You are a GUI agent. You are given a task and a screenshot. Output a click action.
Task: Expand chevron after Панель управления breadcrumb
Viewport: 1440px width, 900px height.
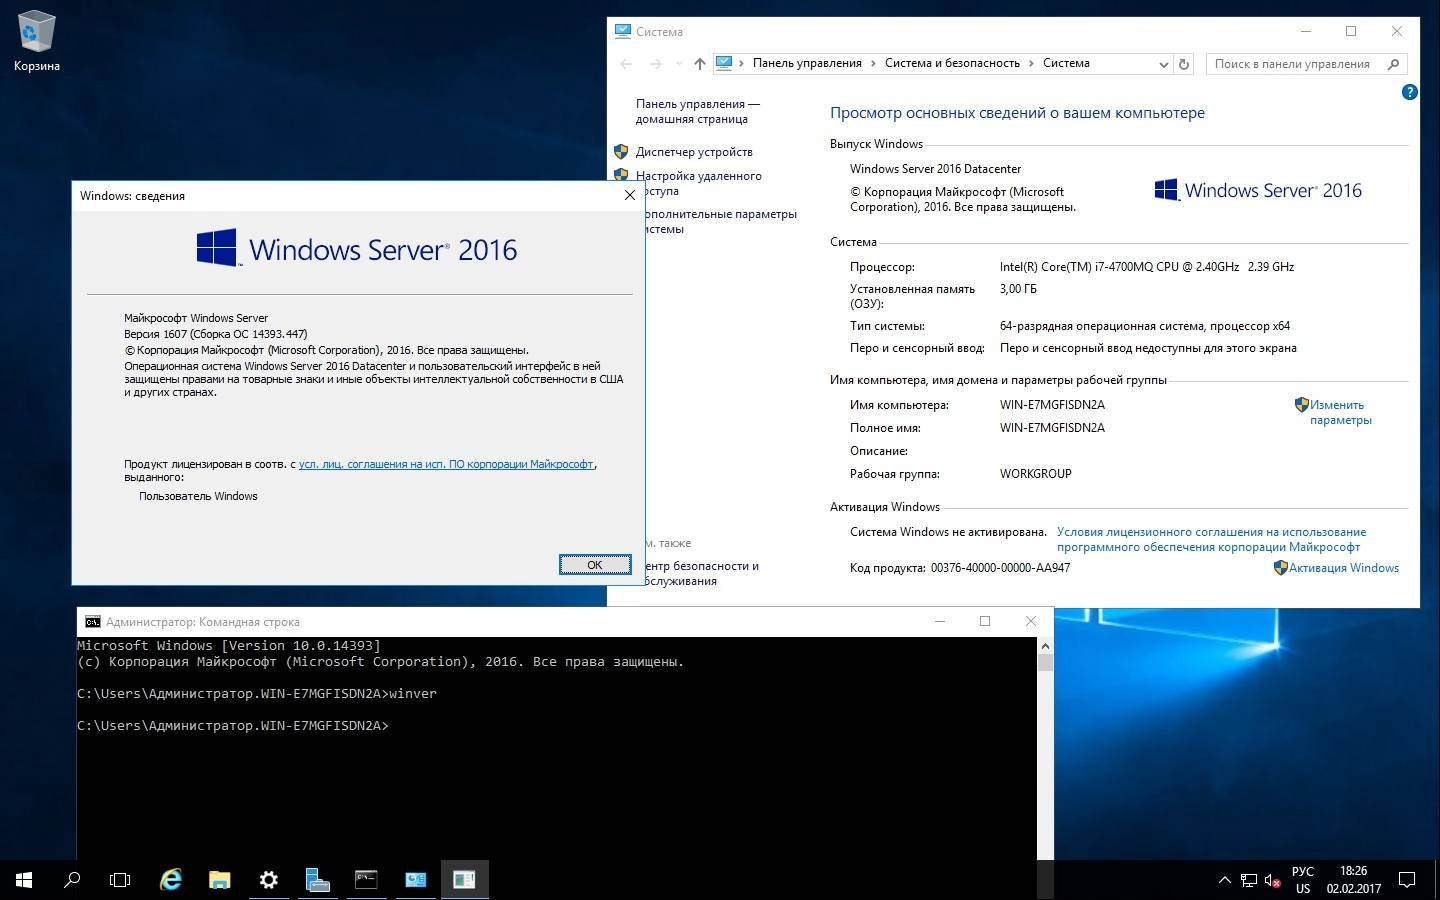(873, 64)
